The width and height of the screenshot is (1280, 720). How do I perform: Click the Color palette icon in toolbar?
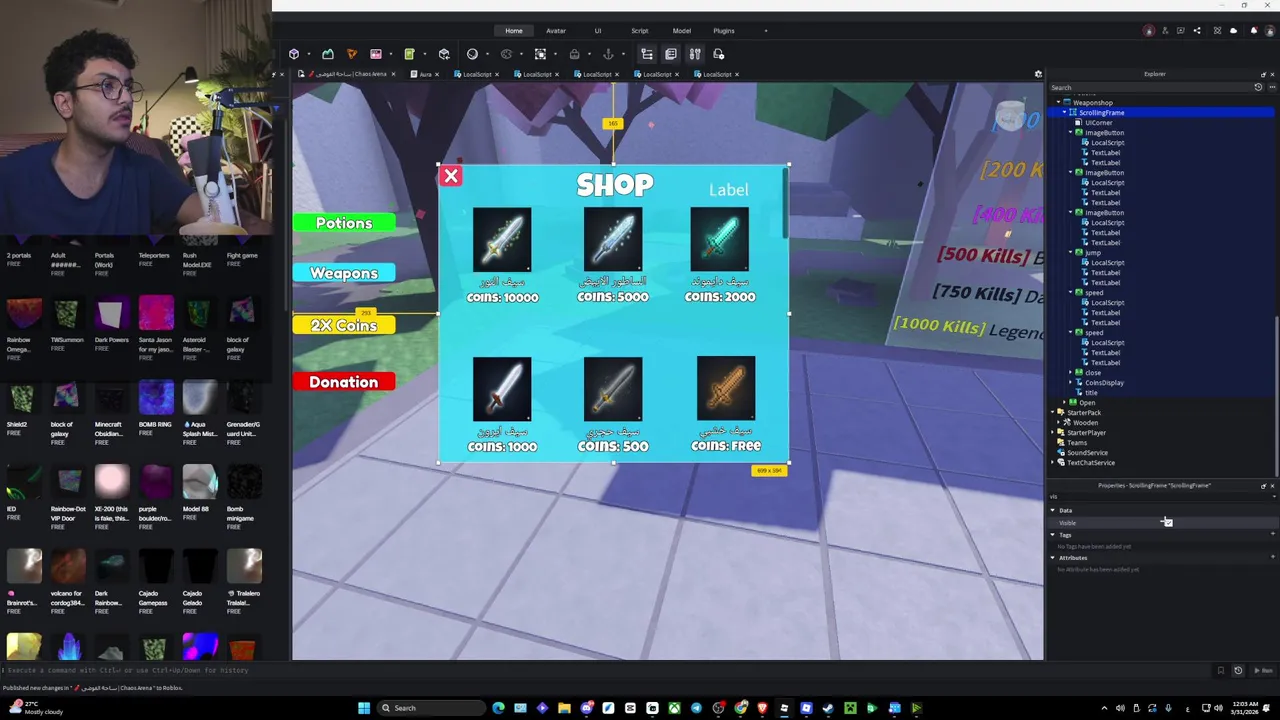[506, 54]
